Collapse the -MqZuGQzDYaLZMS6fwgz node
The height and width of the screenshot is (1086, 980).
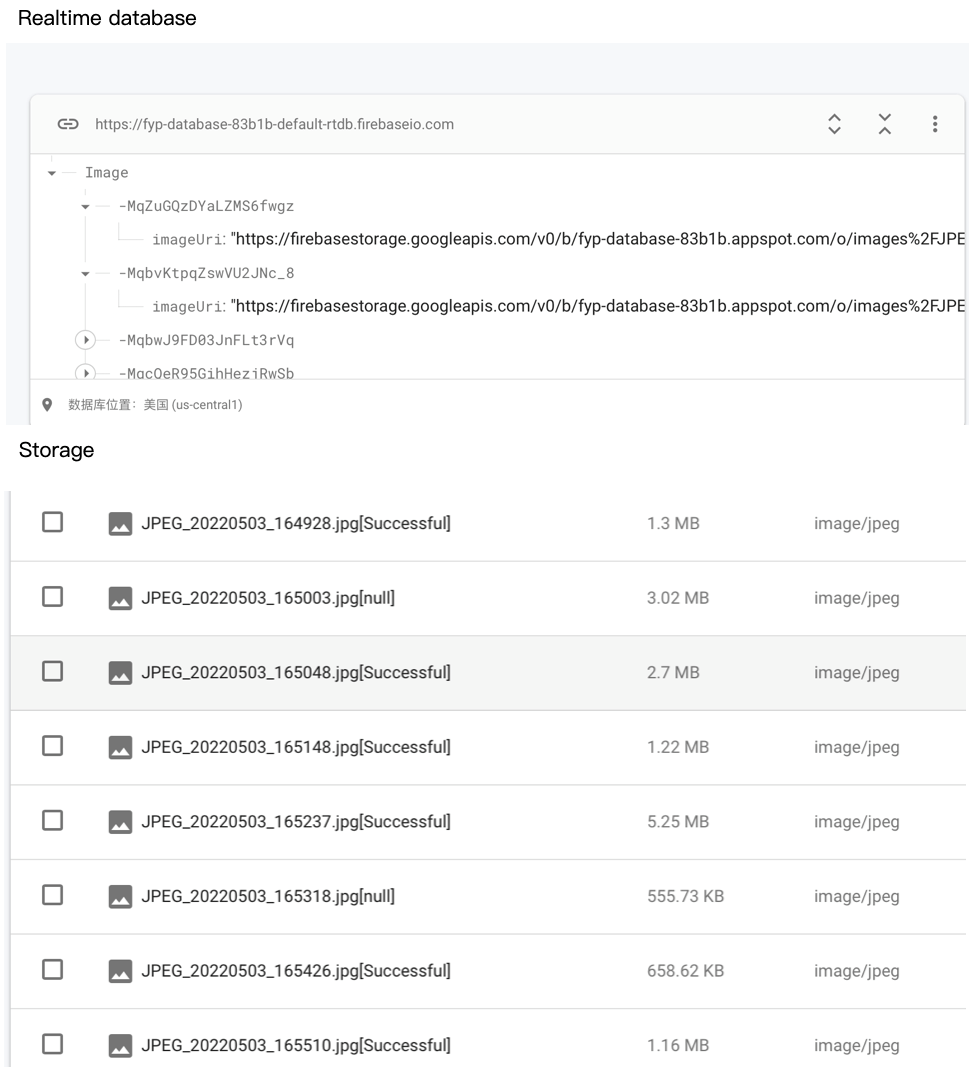[x=86, y=207]
